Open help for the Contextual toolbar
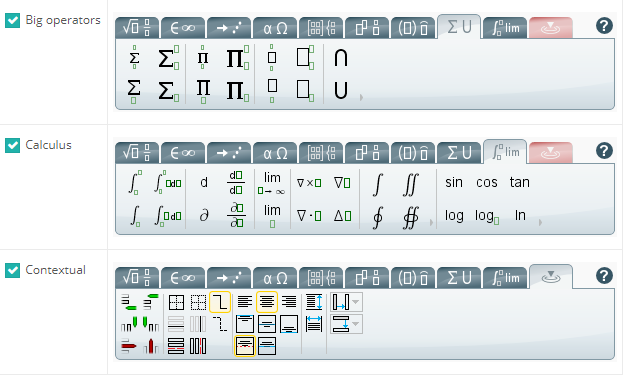Viewport: 623px width, 376px height. click(x=604, y=275)
